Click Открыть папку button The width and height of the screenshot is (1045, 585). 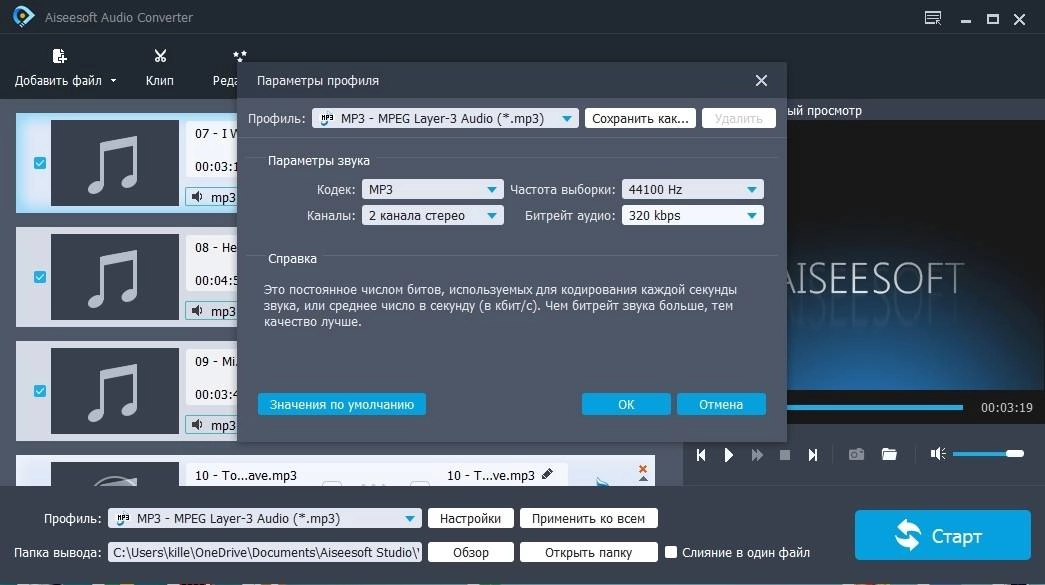click(x=588, y=552)
